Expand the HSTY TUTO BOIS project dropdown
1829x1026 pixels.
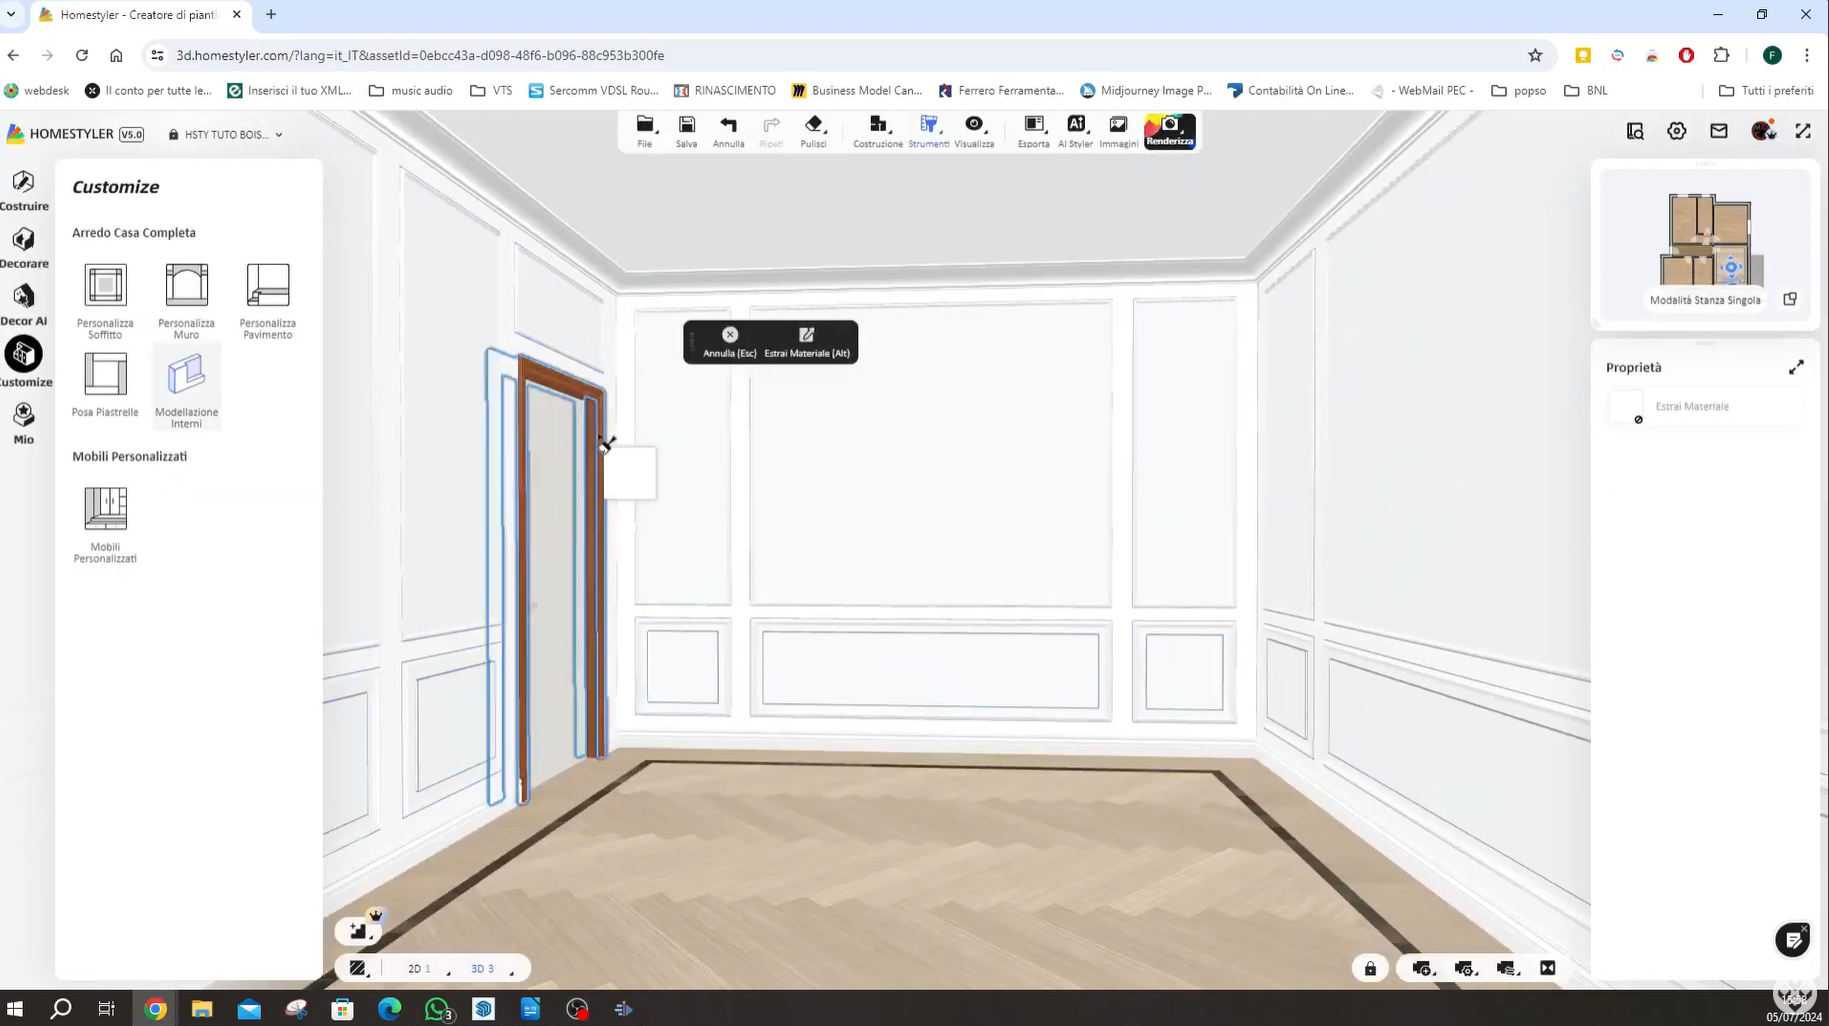pyautogui.click(x=226, y=134)
